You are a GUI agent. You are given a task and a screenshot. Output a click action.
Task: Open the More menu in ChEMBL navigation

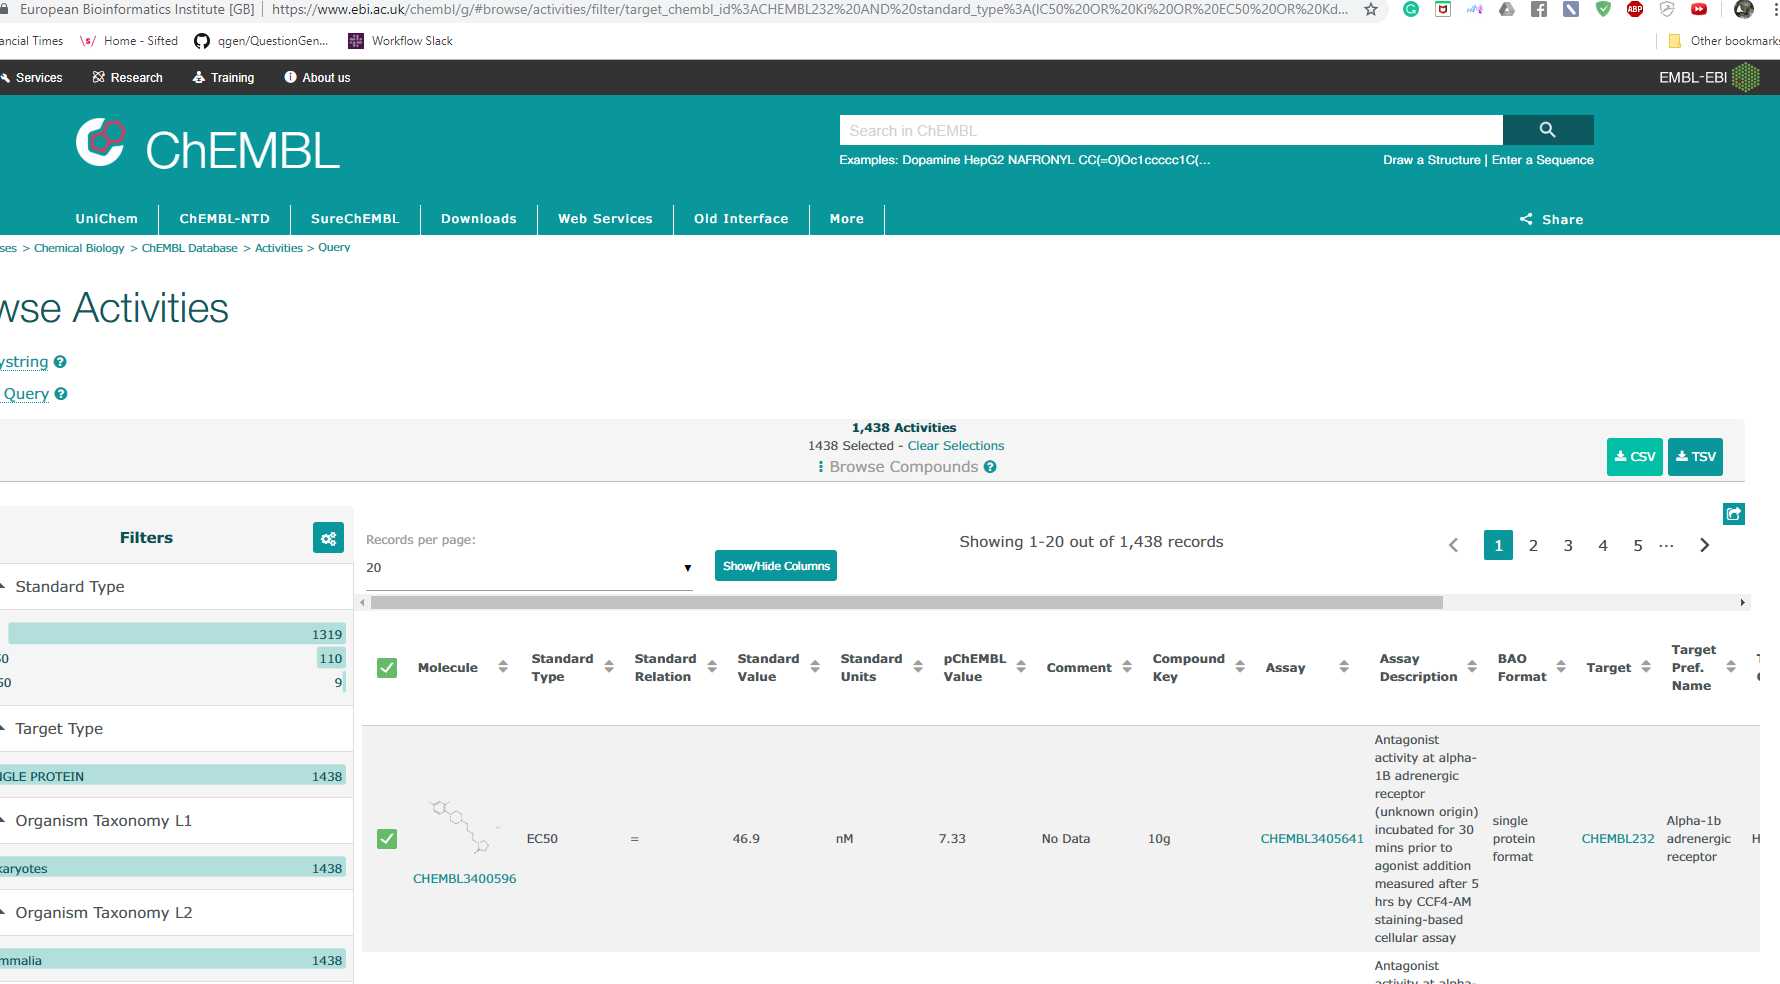coord(847,219)
